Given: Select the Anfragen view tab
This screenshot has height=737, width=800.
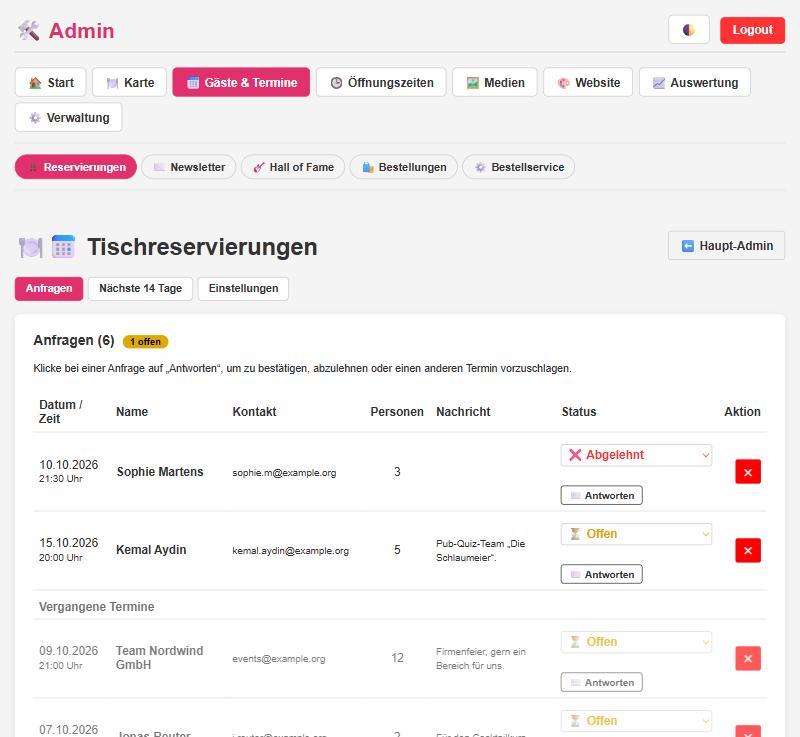Looking at the screenshot, I should tap(49, 288).
